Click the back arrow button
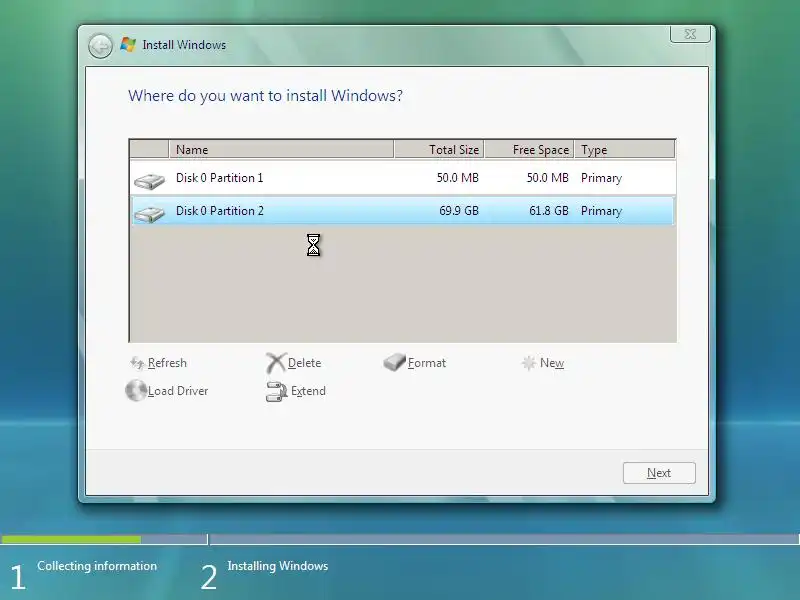The height and width of the screenshot is (600, 800). coord(100,46)
